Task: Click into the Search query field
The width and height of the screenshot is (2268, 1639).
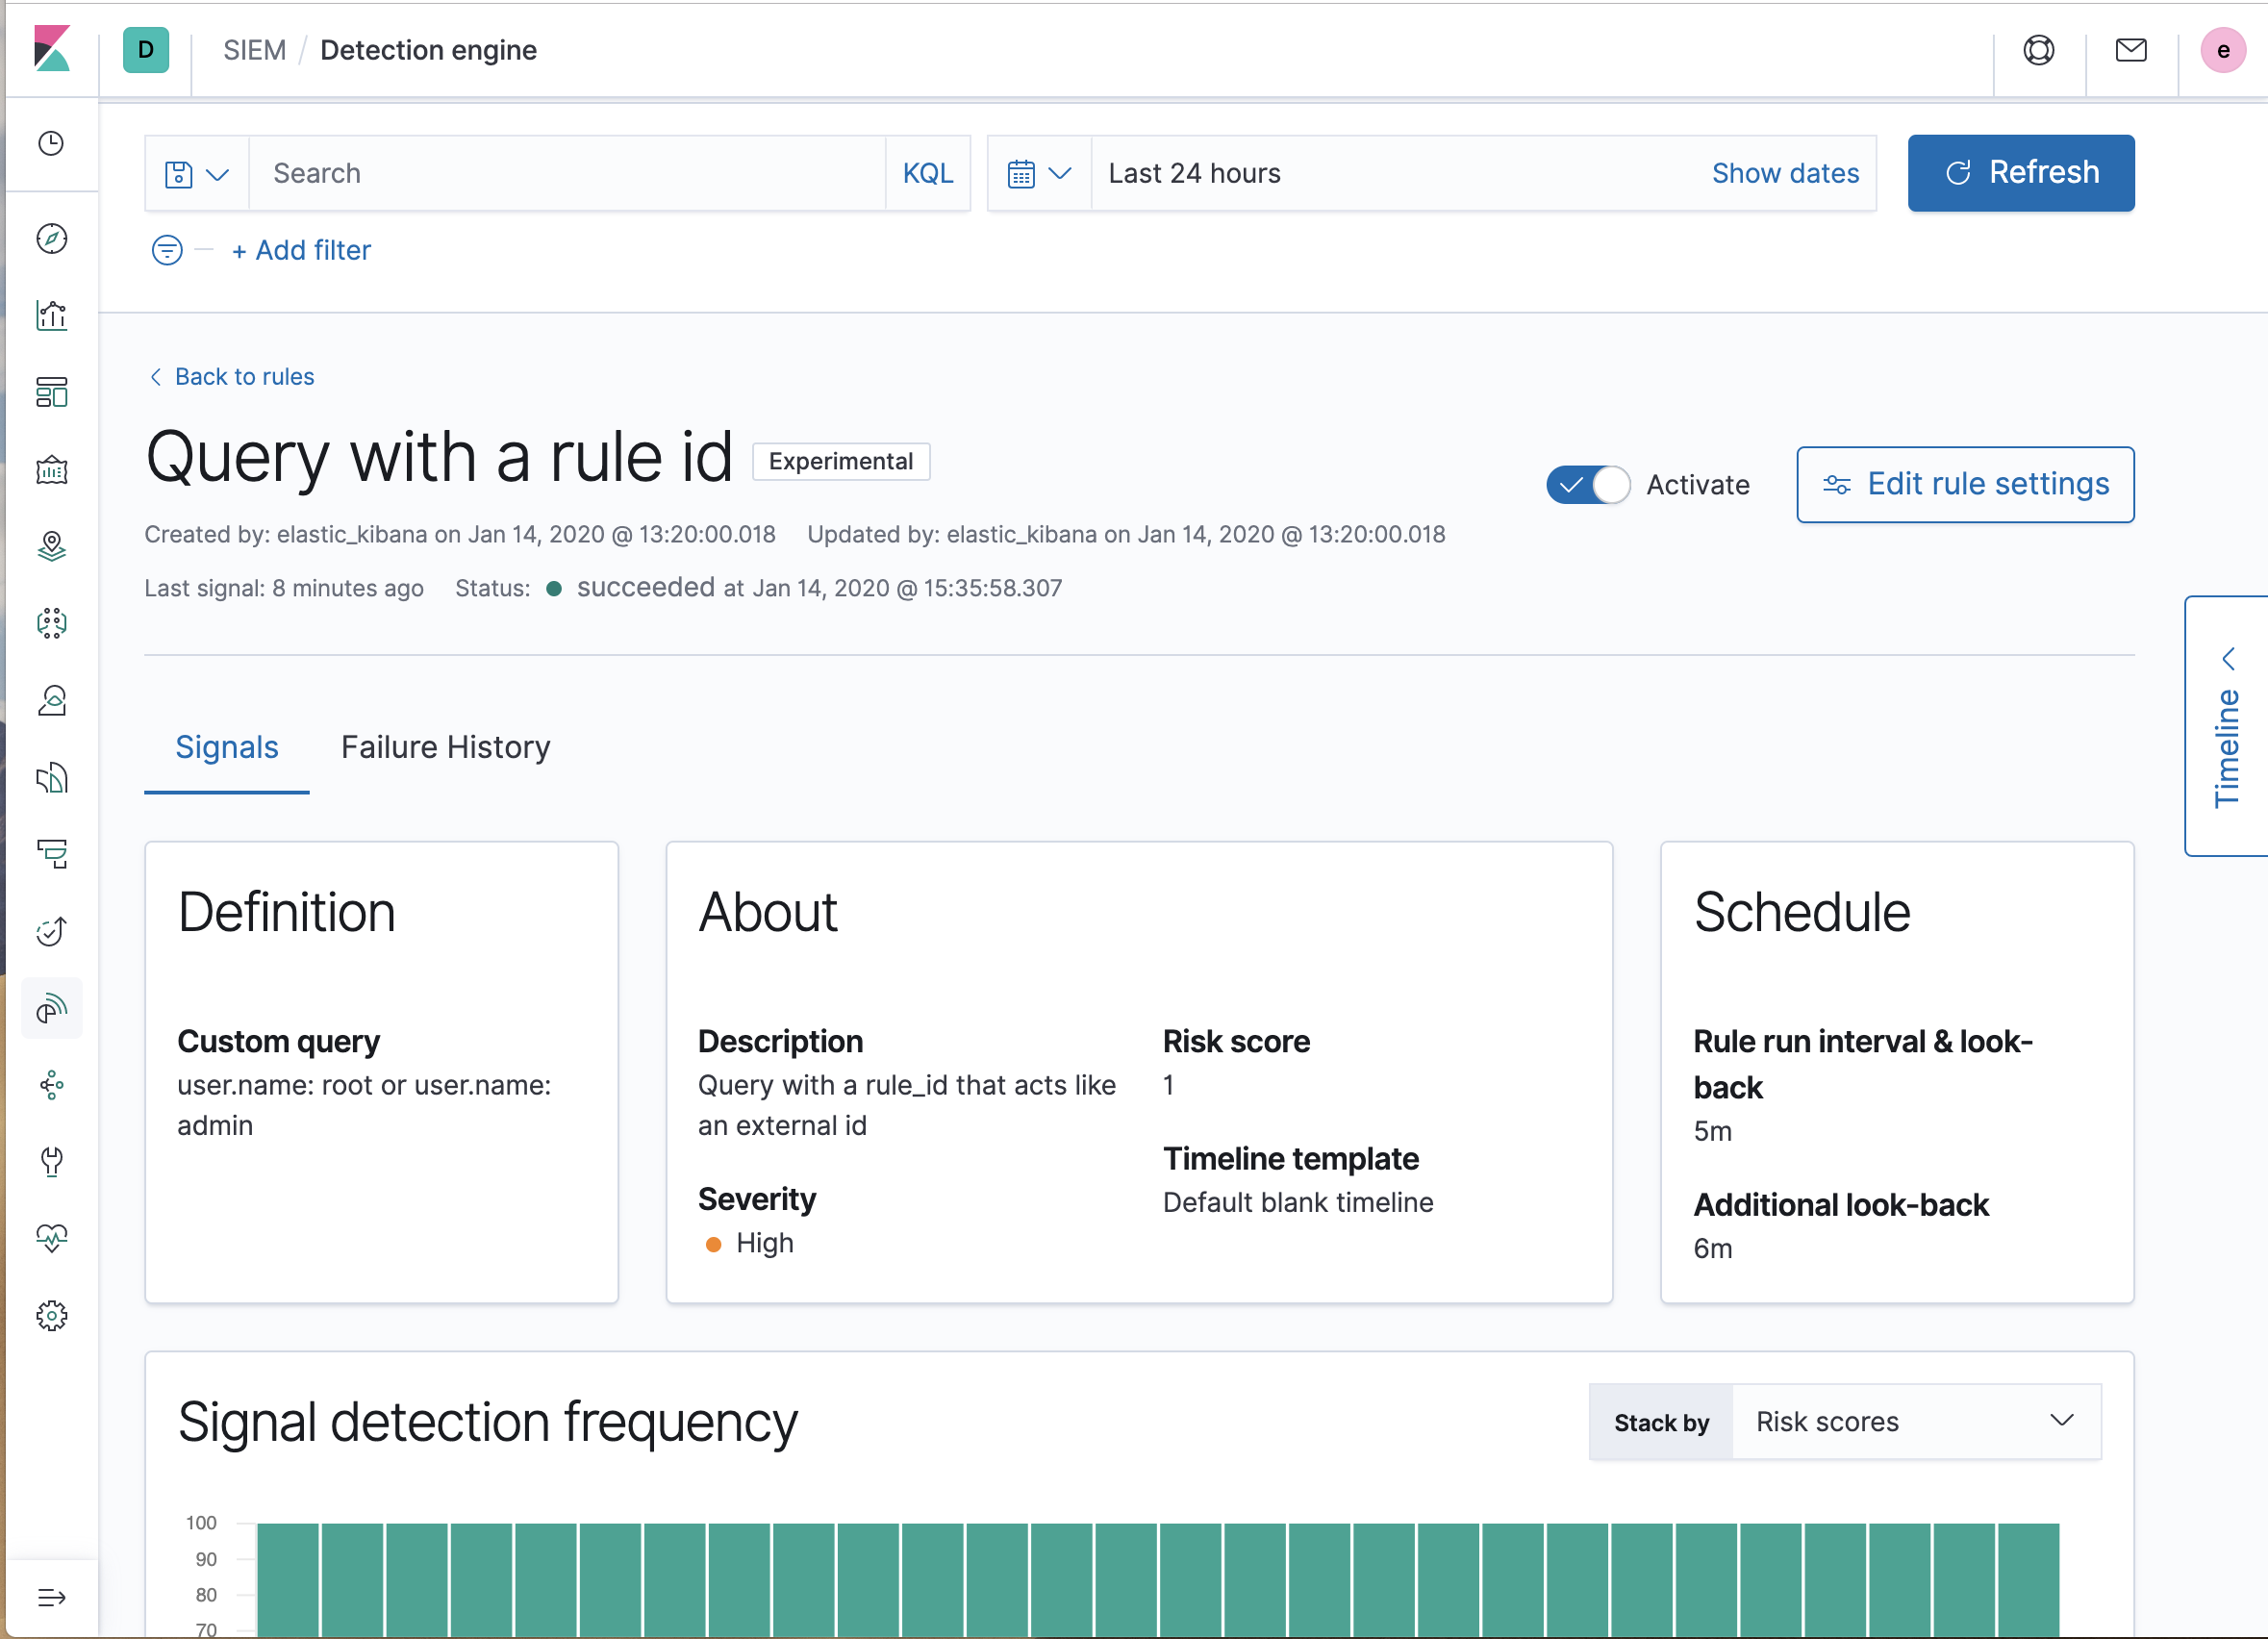Action: tap(567, 173)
